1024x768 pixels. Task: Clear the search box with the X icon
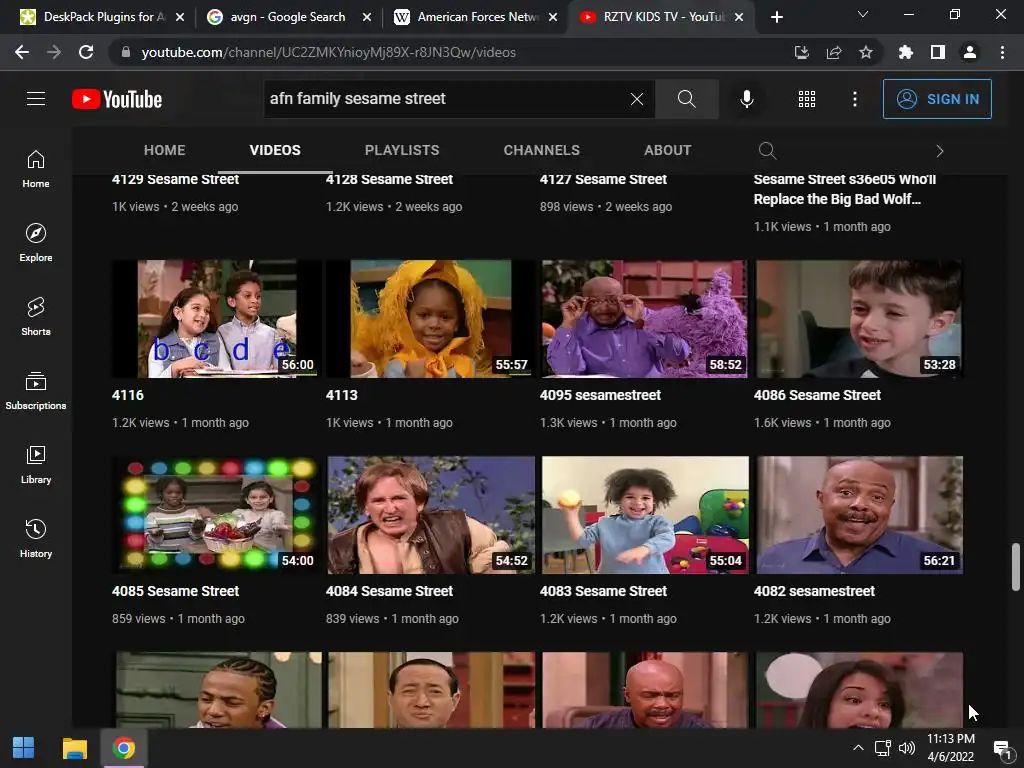(x=637, y=99)
